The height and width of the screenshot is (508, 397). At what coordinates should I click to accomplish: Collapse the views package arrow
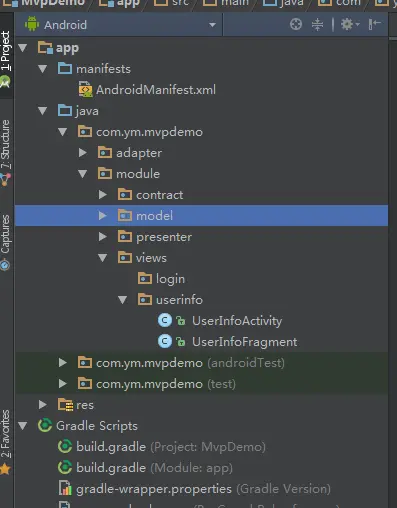pos(103,258)
